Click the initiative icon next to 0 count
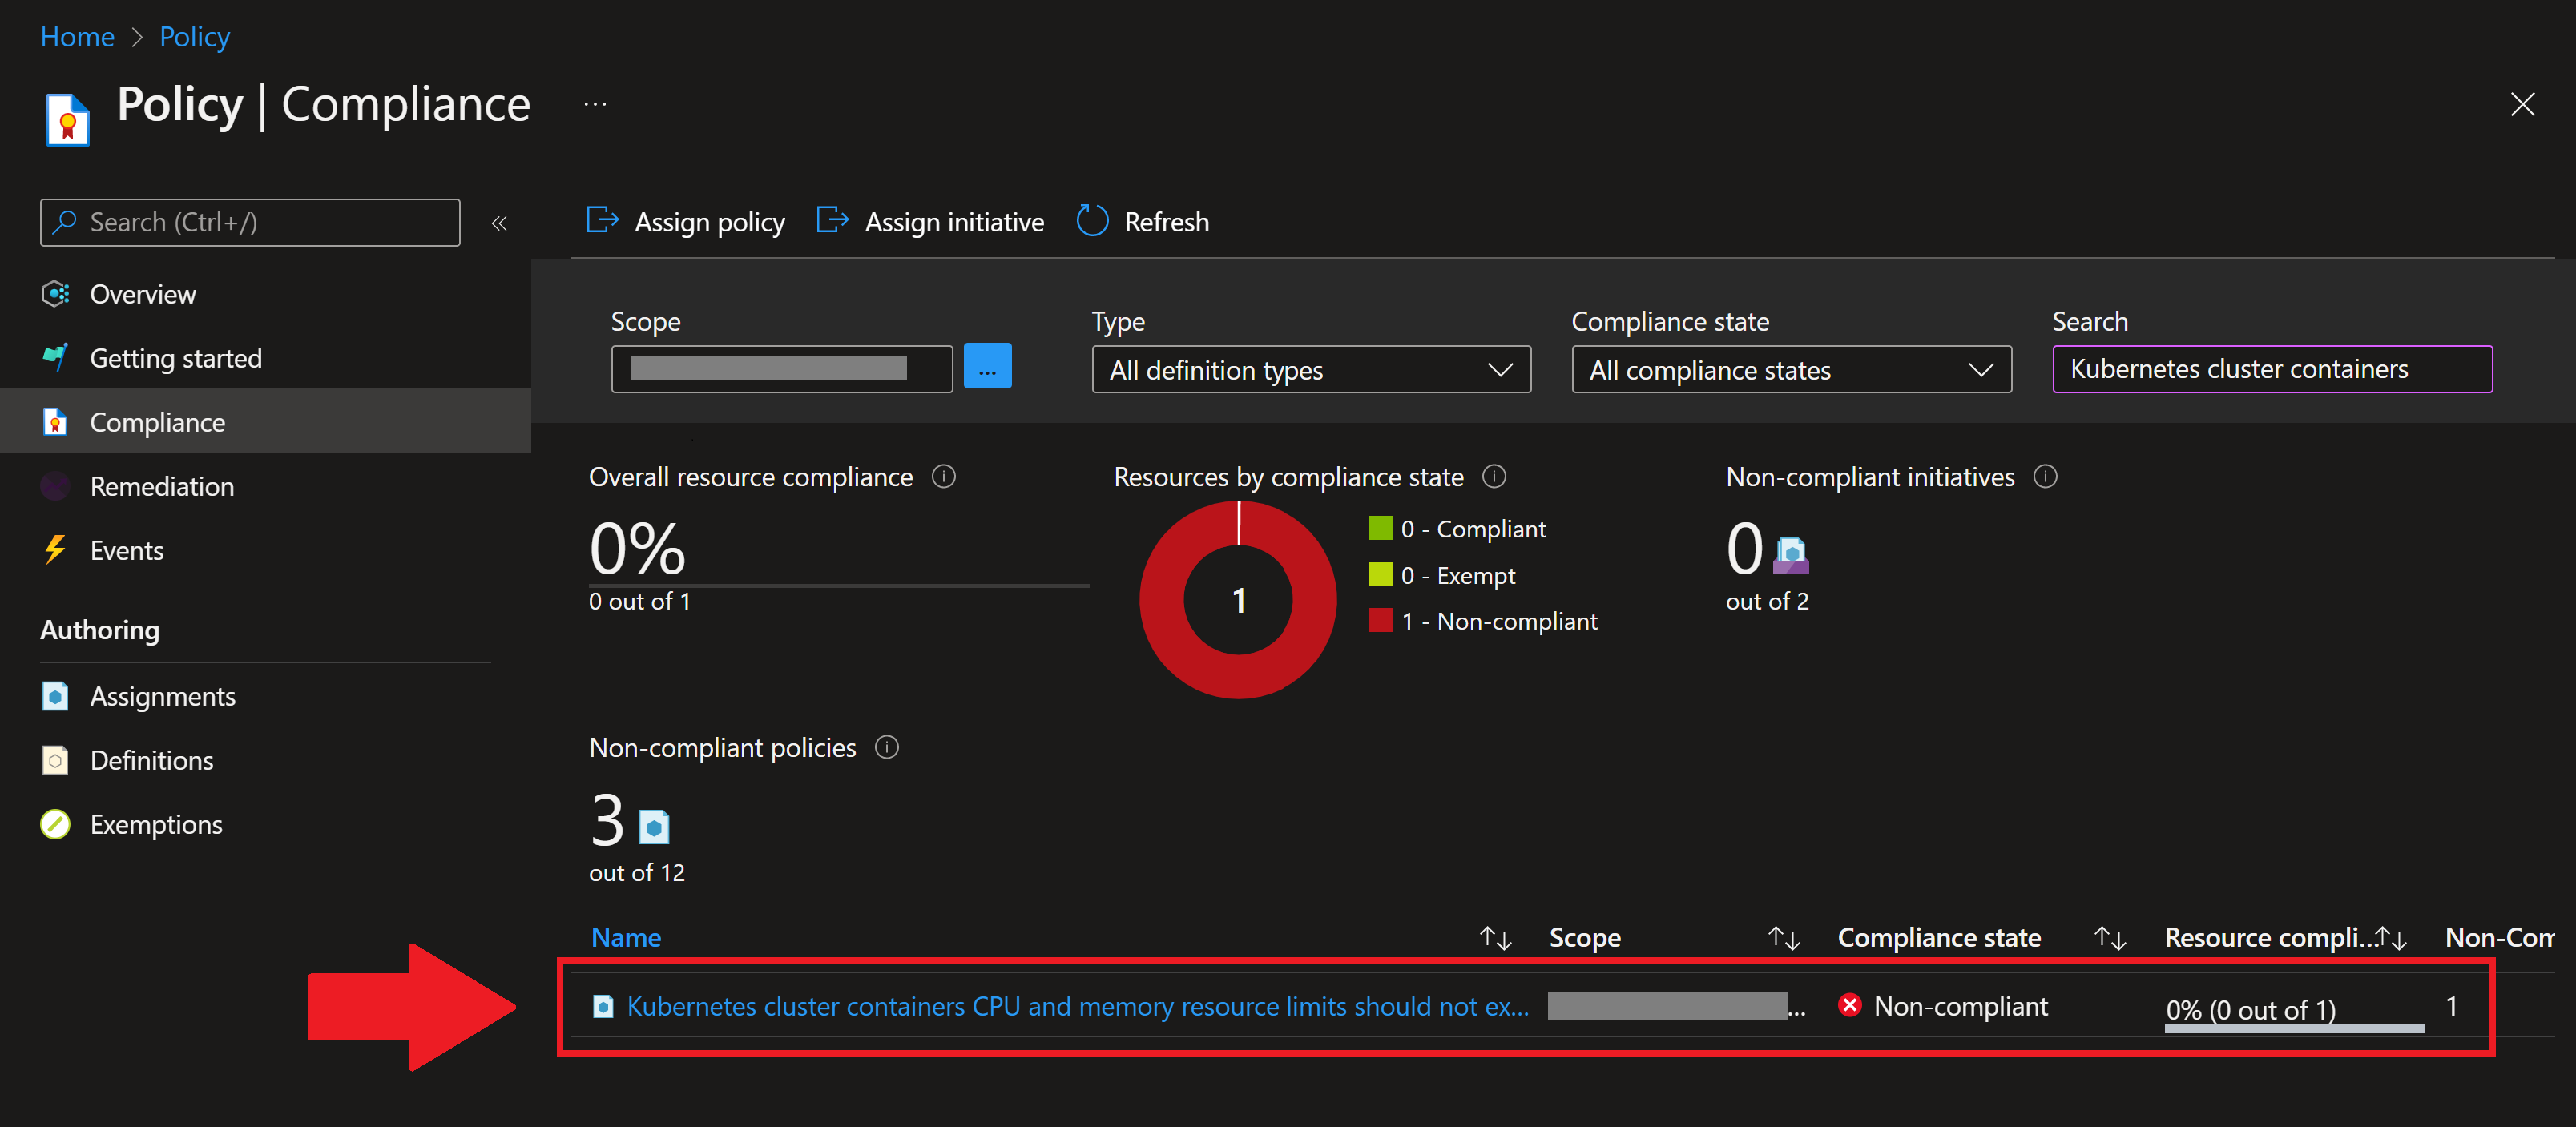The height and width of the screenshot is (1127, 2576). click(x=1790, y=555)
